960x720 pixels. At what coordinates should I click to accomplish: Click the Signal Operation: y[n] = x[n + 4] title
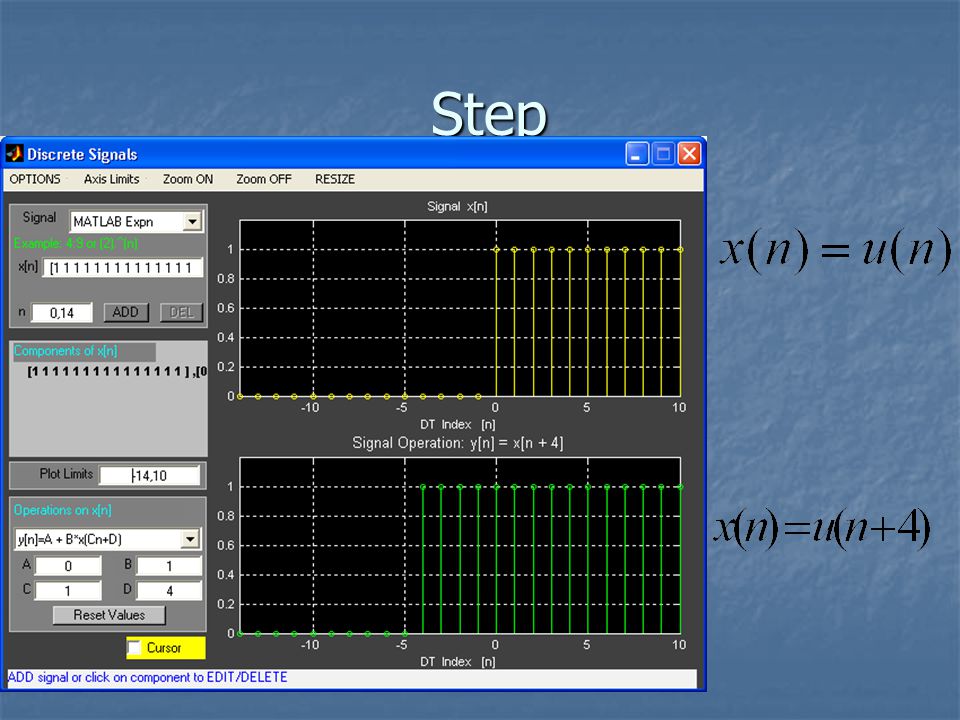[x=457, y=443]
